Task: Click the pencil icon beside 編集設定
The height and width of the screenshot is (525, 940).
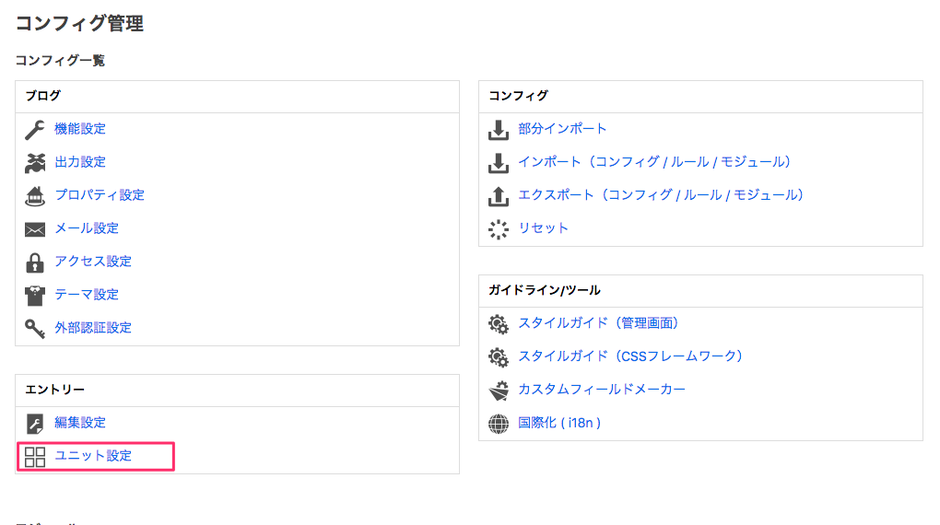Action: pyautogui.click(x=35, y=423)
